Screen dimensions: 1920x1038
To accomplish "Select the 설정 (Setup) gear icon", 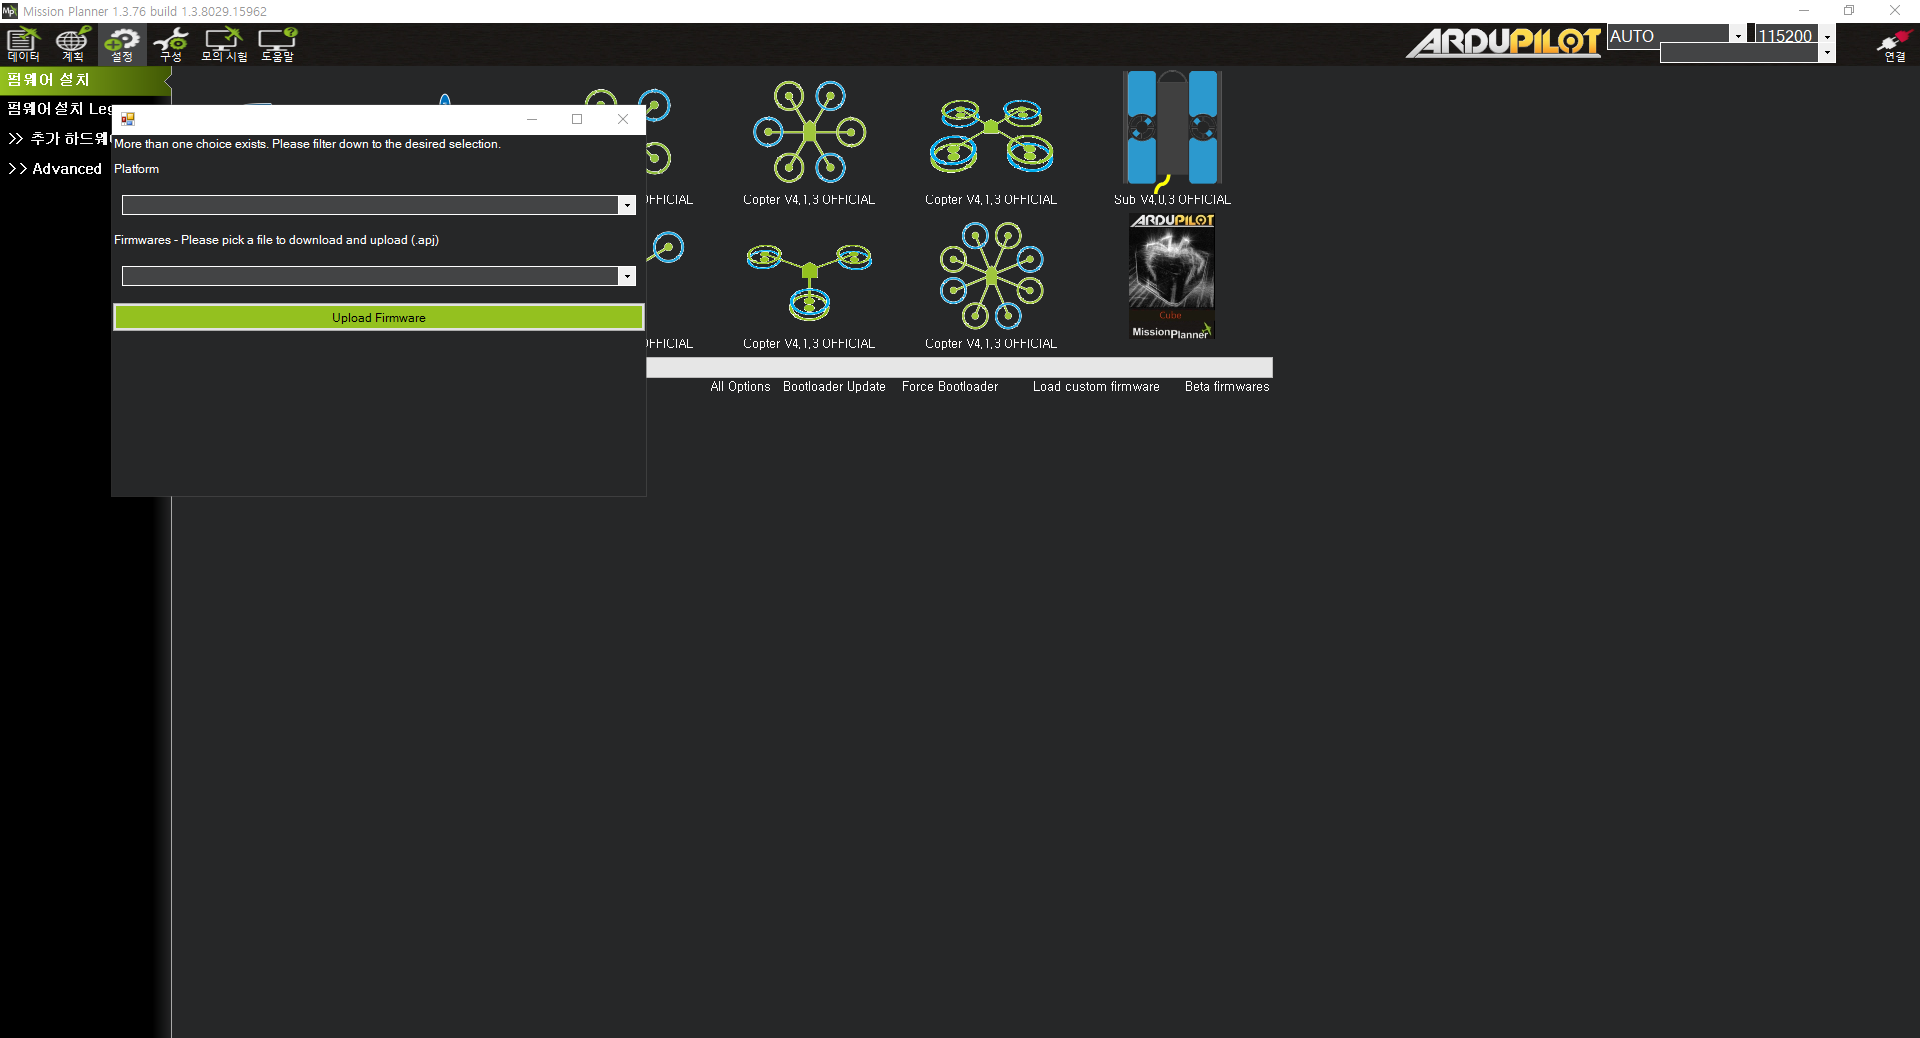I will [122, 44].
